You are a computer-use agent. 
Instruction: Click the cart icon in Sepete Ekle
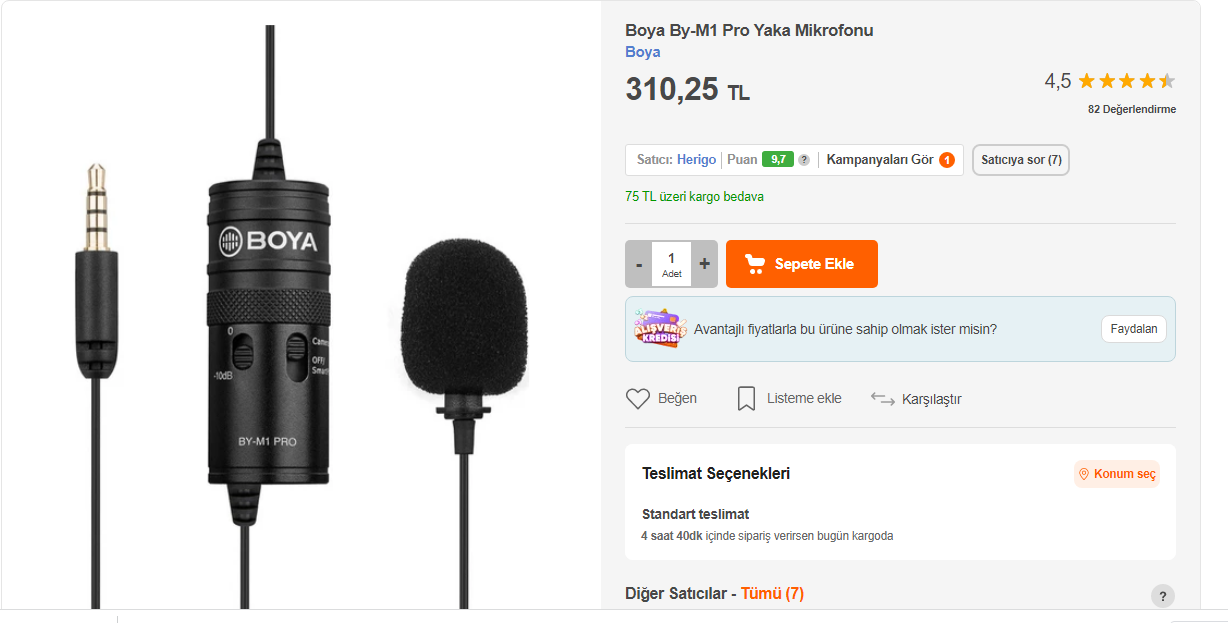(757, 264)
